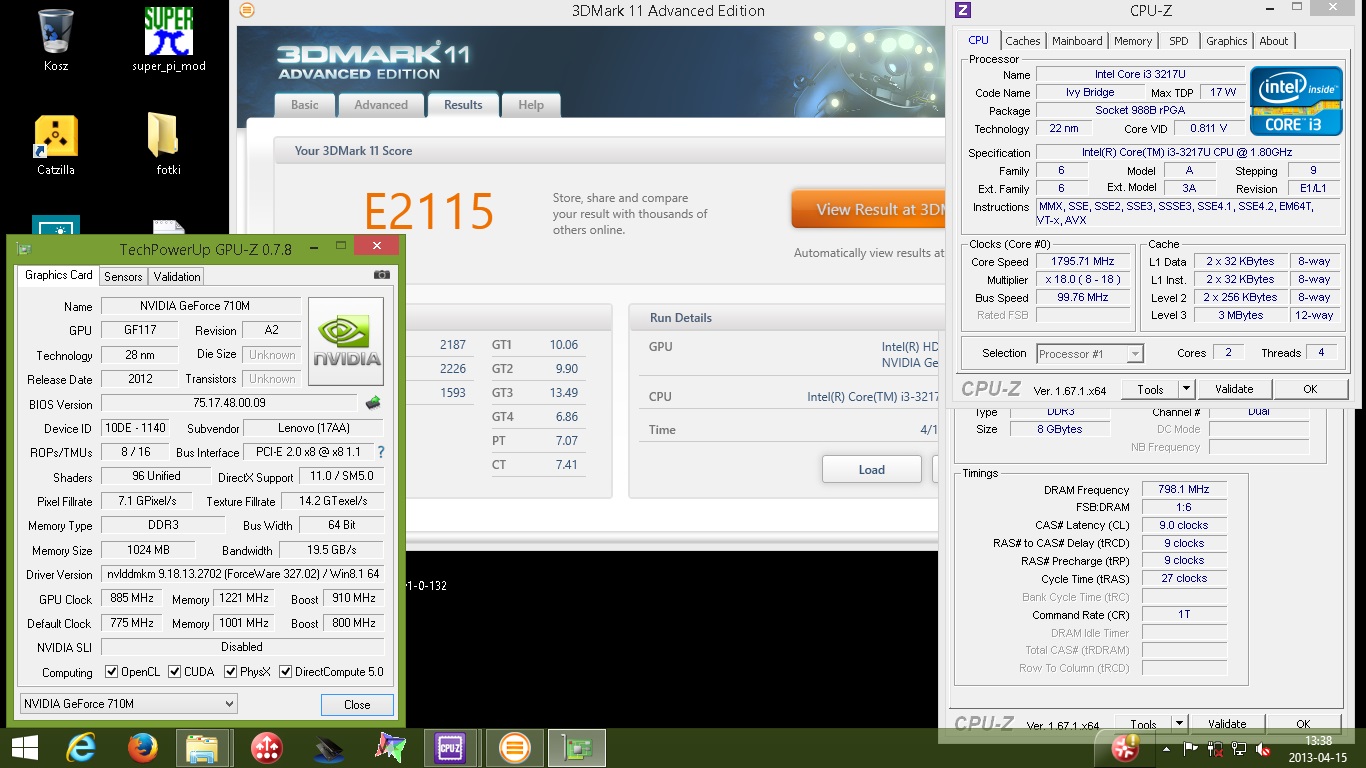Click the DRAM Frequency 798.1 MHz value
The image size is (1366, 768).
(x=1184, y=490)
